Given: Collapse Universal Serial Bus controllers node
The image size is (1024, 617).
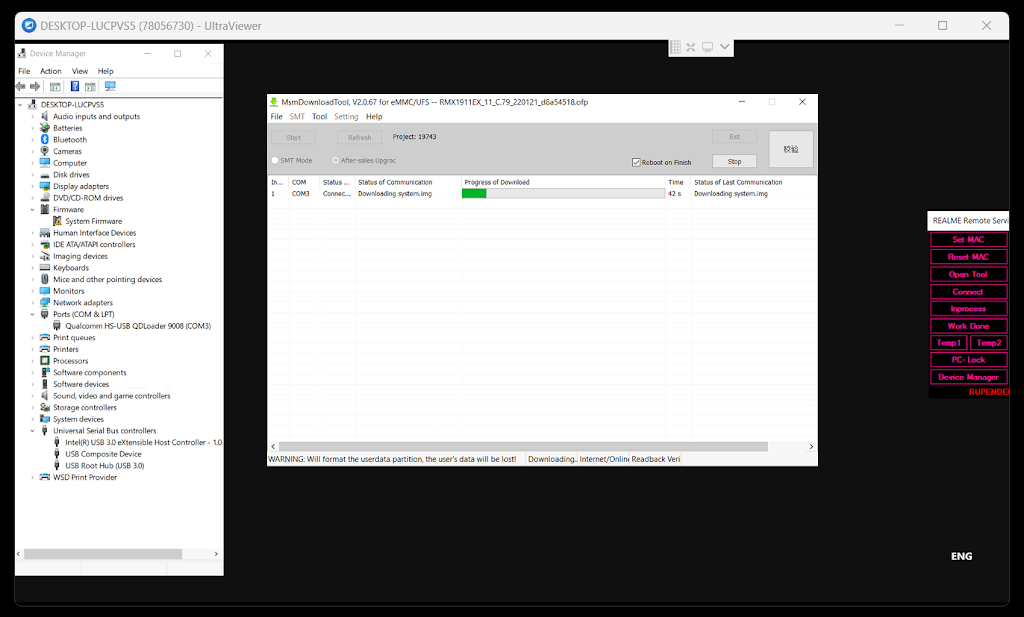Looking at the screenshot, I should [x=33, y=431].
